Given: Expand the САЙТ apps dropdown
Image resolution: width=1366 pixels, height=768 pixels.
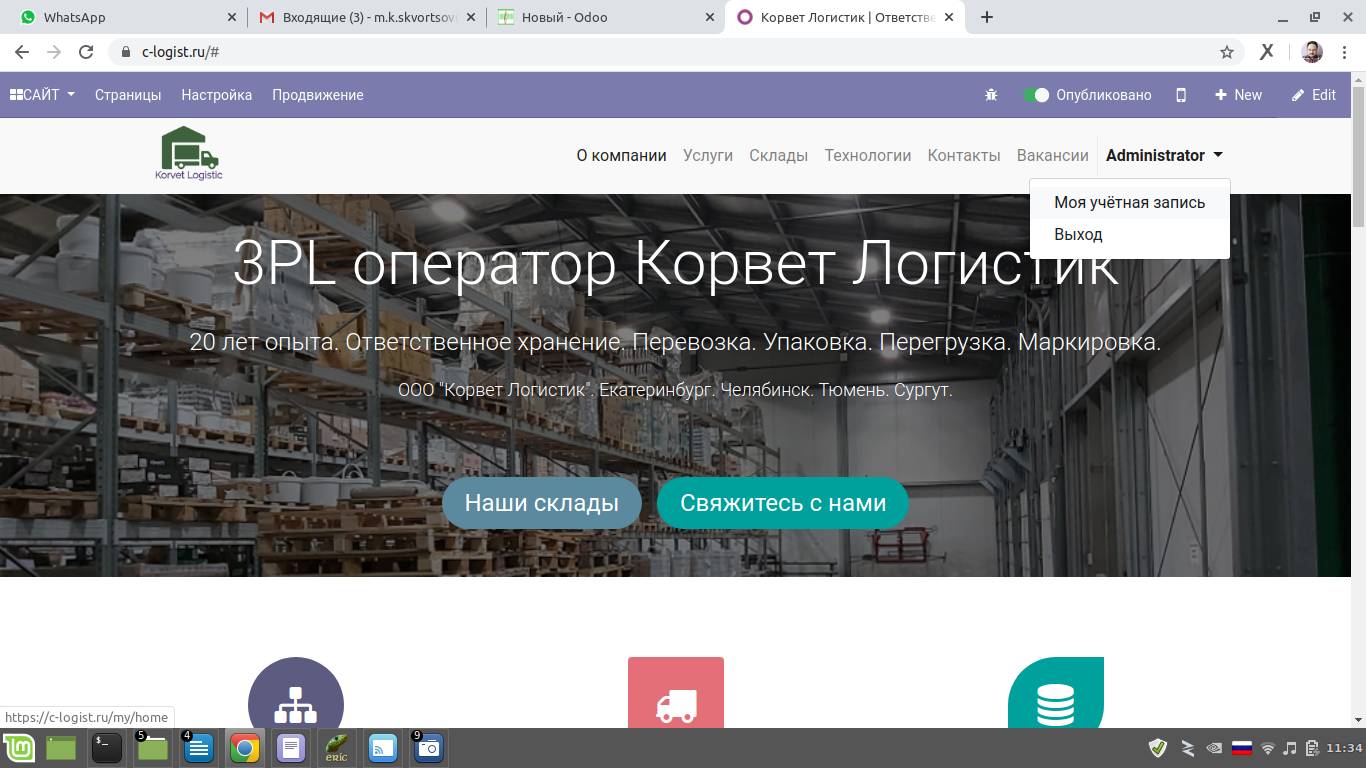Looking at the screenshot, I should pyautogui.click(x=43, y=95).
